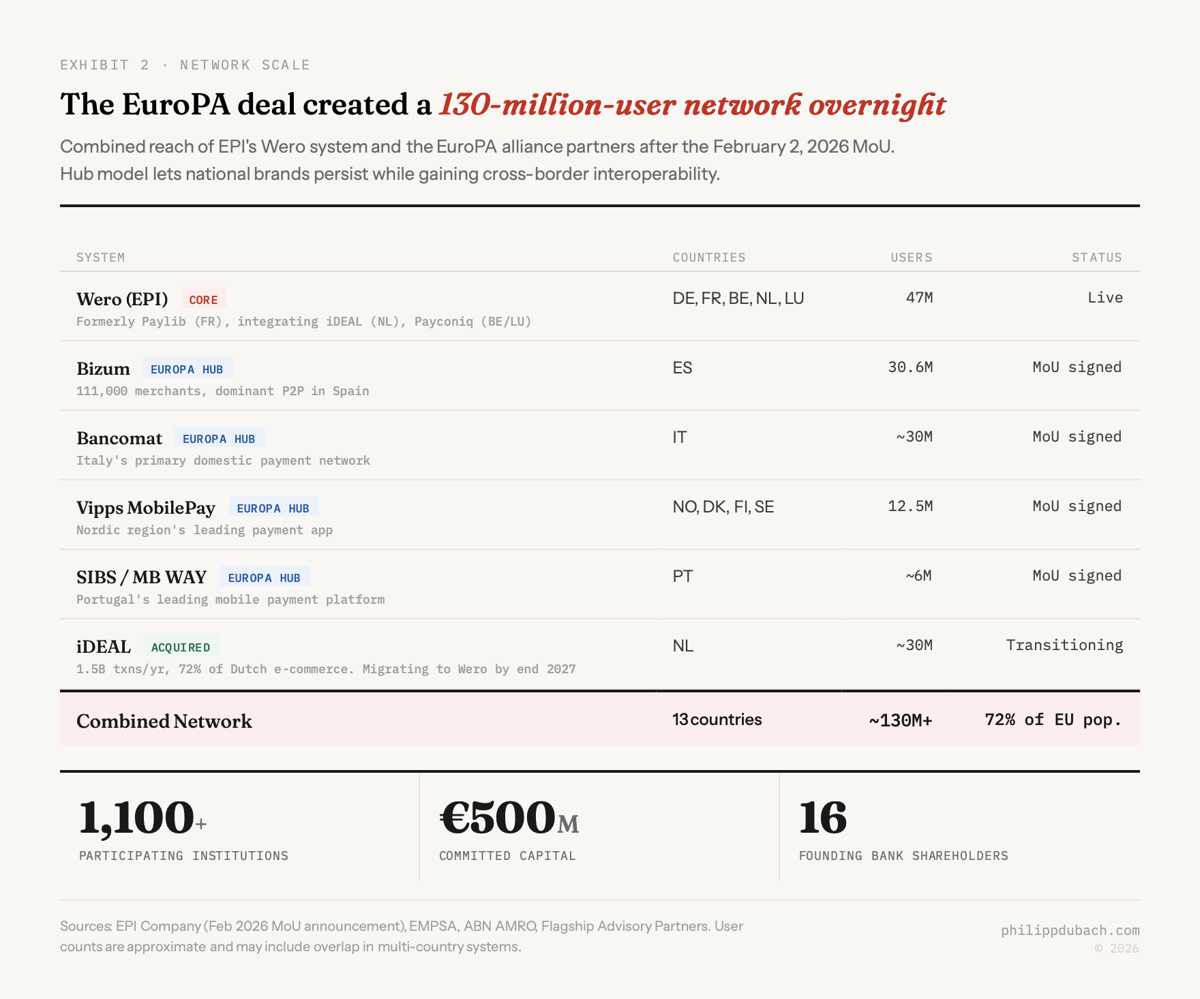Click the 30.6M users value for Bizum
1200x999 pixels.
pyautogui.click(x=910, y=367)
